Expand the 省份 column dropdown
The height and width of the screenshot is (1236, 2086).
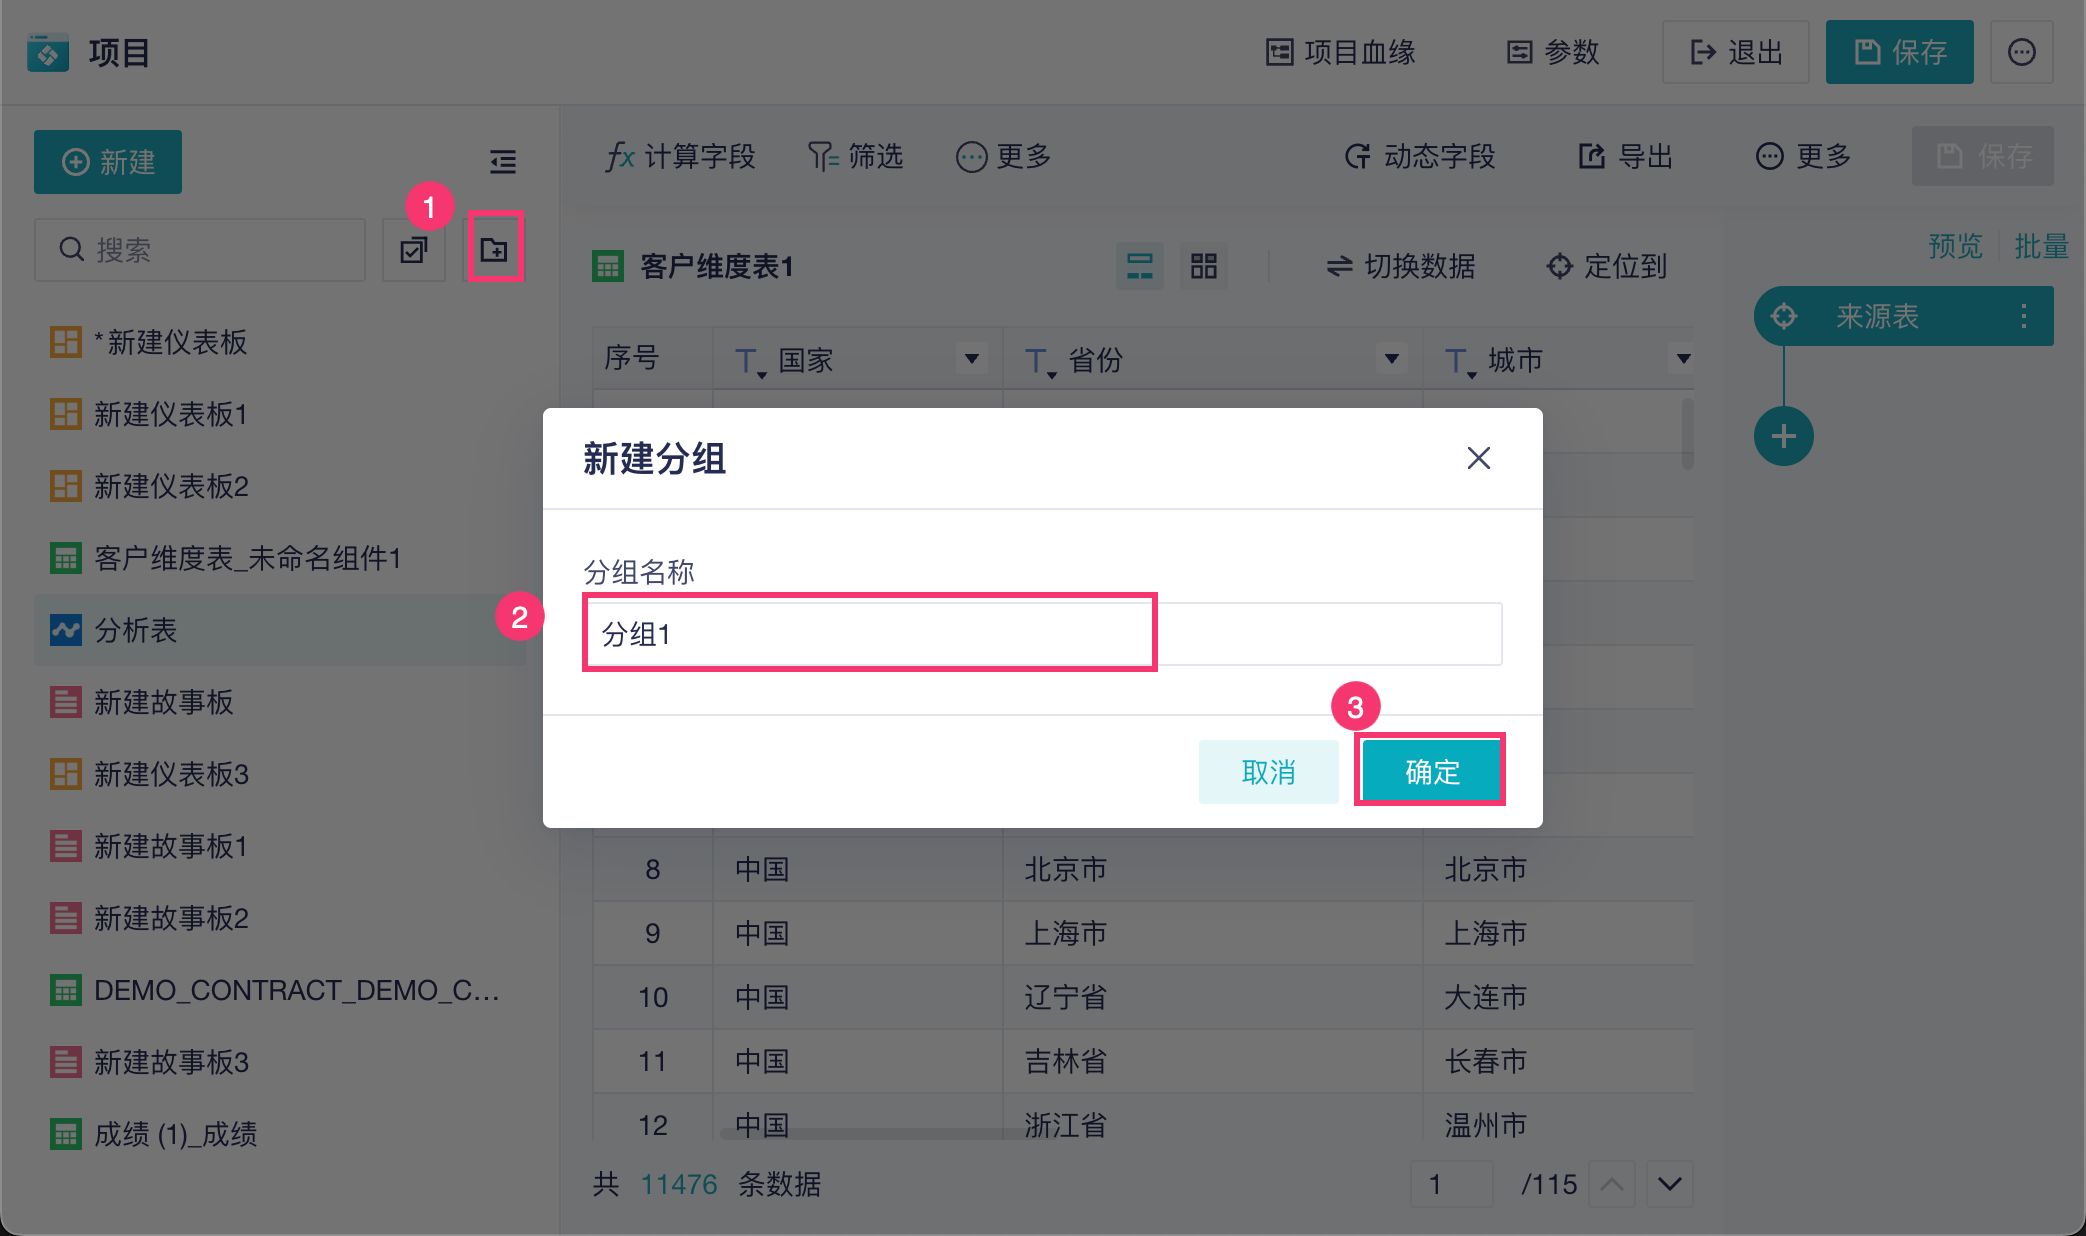pyautogui.click(x=1391, y=358)
